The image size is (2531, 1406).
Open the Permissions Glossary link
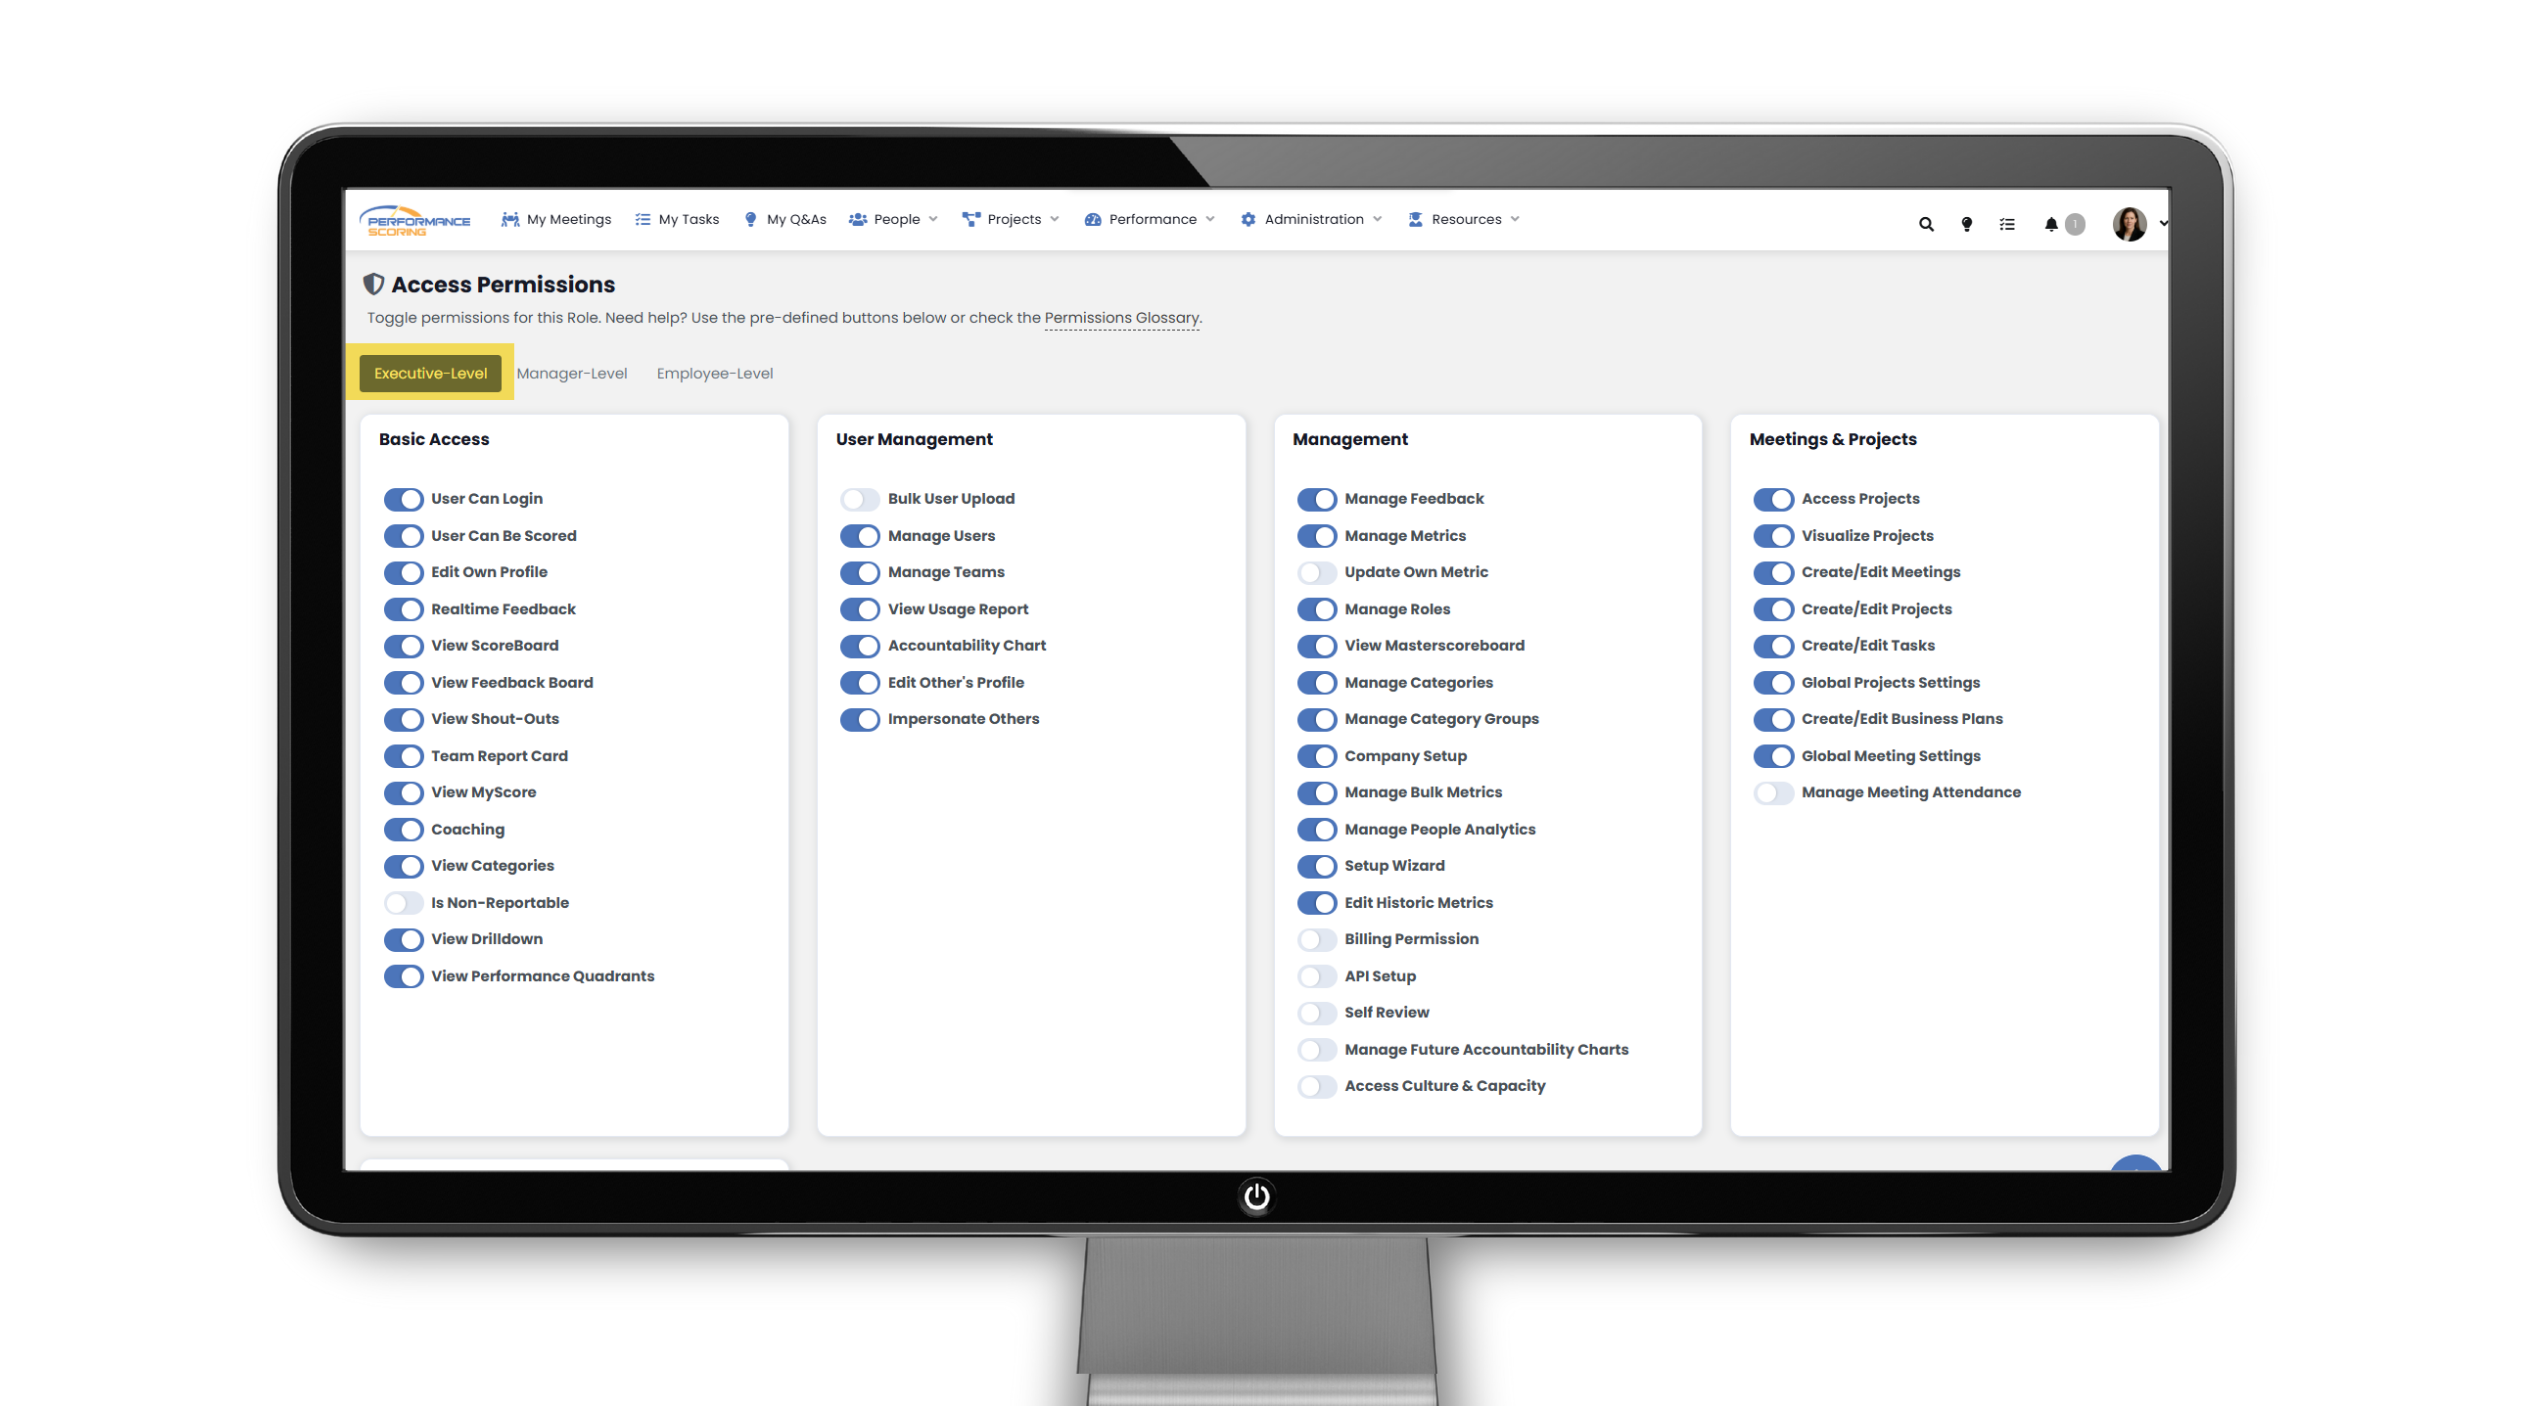tap(1120, 318)
